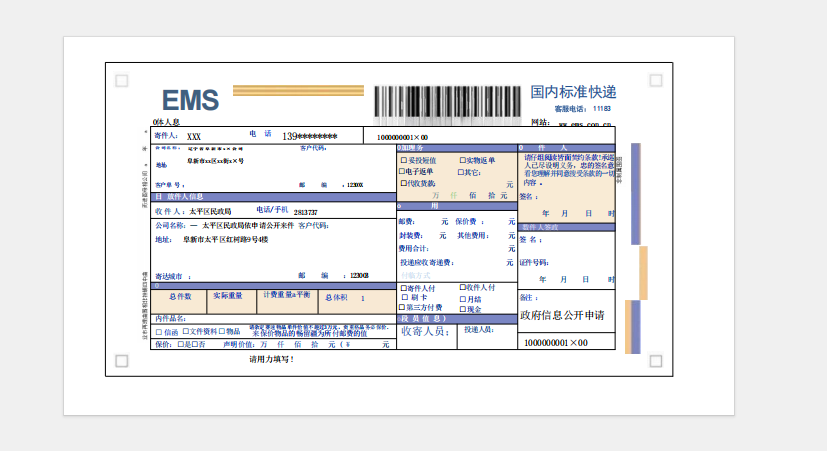Click the 总体积 cell
Screen dimensions: 827x451
click(357, 301)
